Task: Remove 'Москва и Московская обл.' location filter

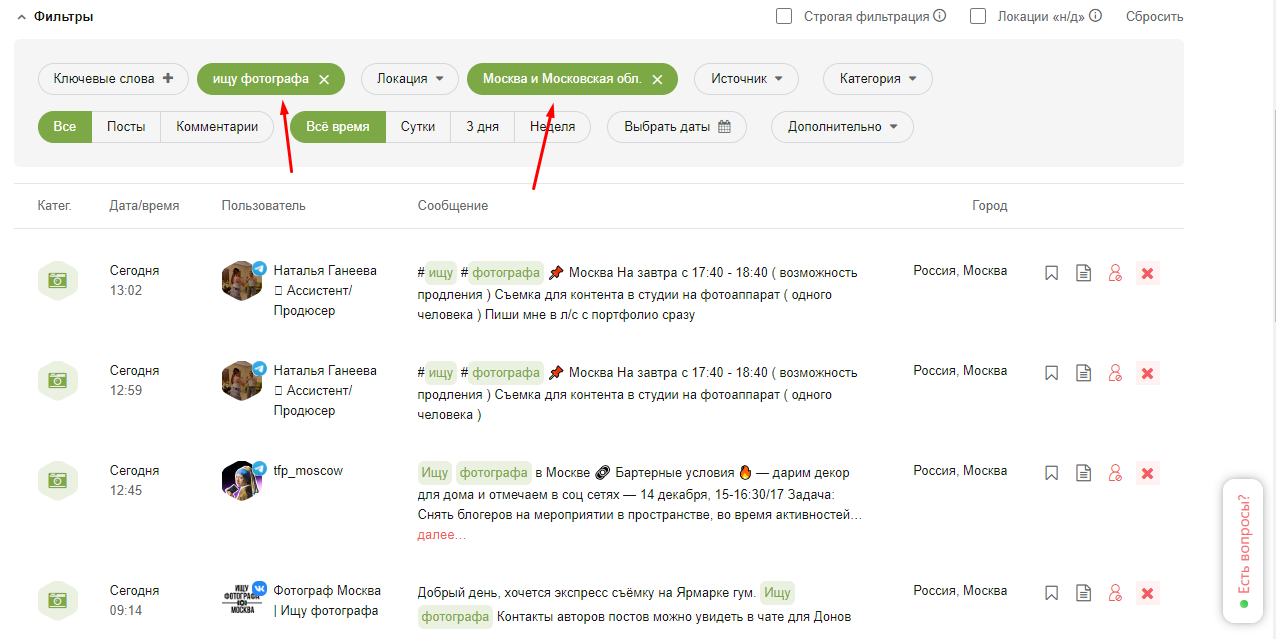Action: click(657, 79)
